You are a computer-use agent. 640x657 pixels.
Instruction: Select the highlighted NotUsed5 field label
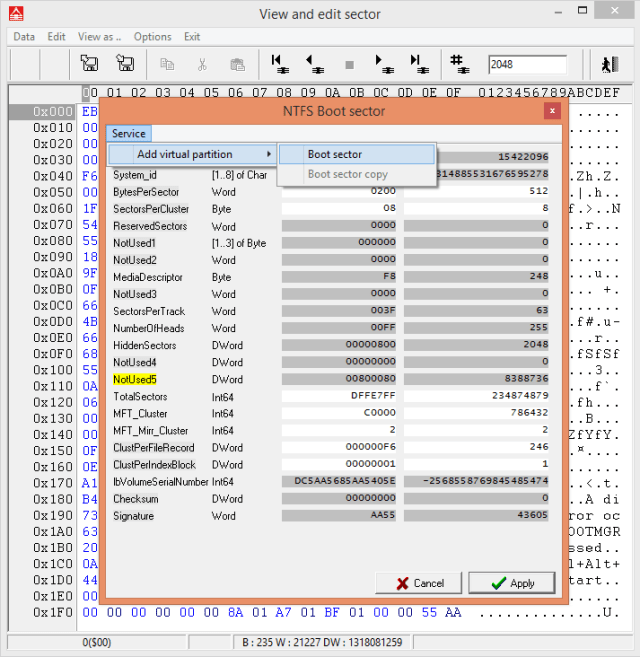click(135, 380)
